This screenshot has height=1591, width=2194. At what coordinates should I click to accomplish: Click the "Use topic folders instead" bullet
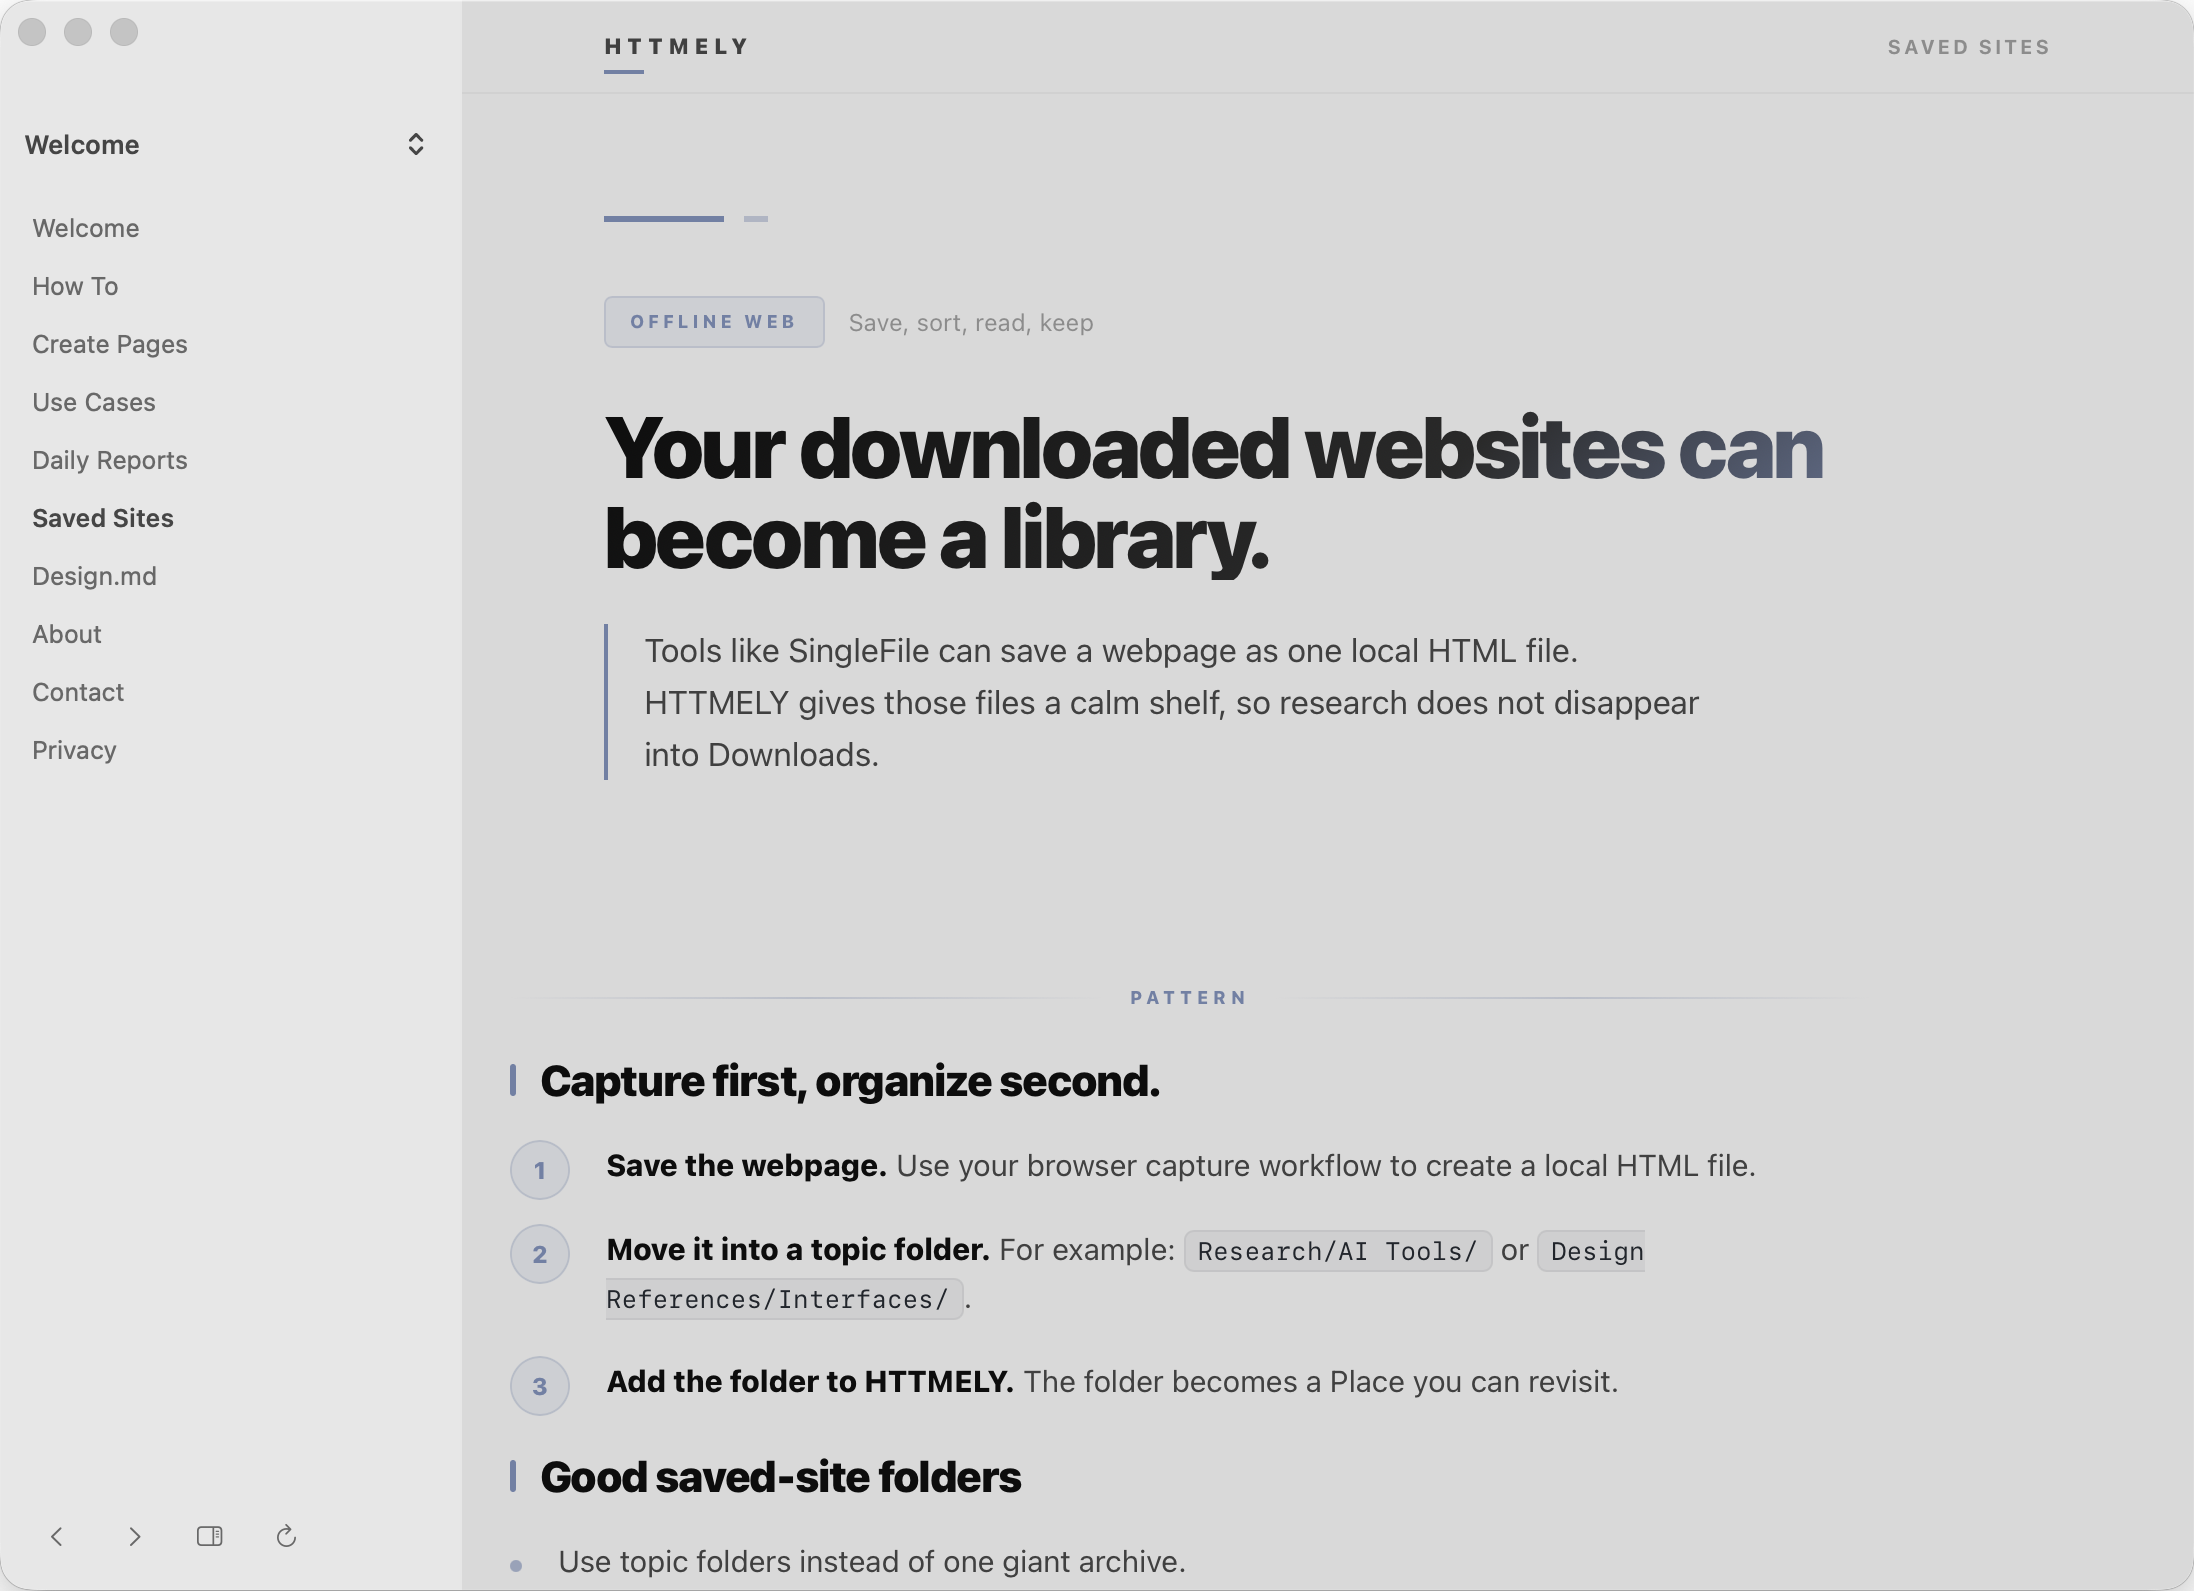click(872, 1562)
